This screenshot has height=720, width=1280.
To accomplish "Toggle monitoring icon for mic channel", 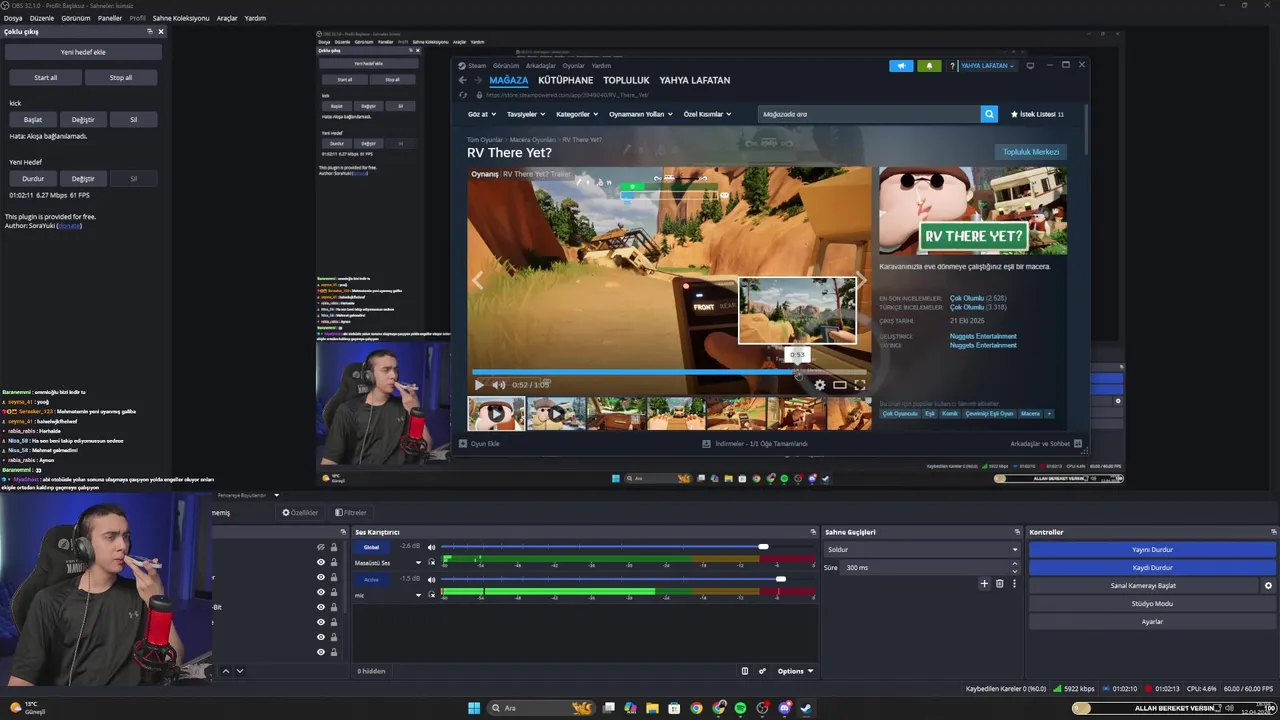I will point(432,595).
